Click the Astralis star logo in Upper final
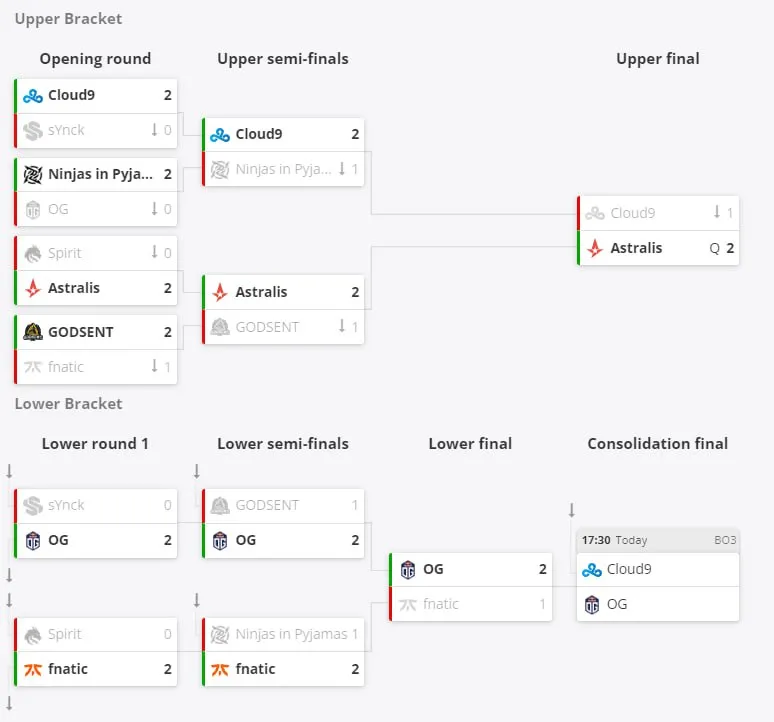 (x=595, y=248)
